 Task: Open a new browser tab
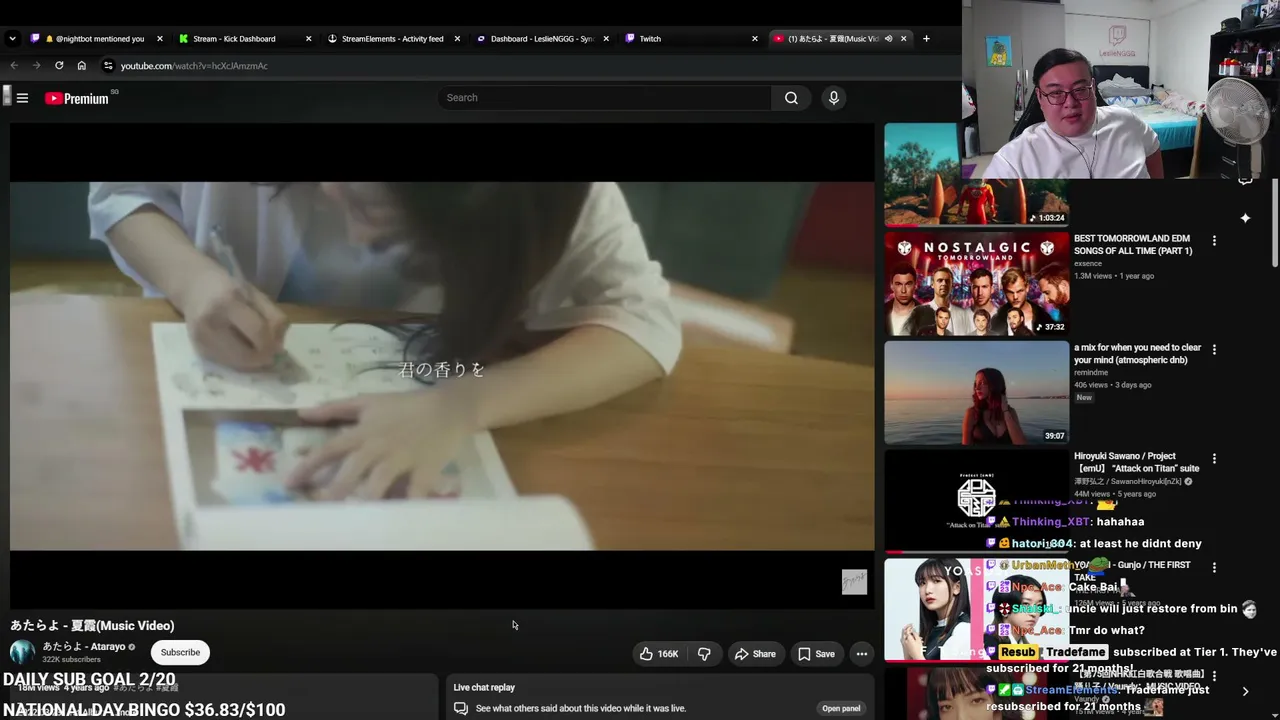tap(926, 39)
